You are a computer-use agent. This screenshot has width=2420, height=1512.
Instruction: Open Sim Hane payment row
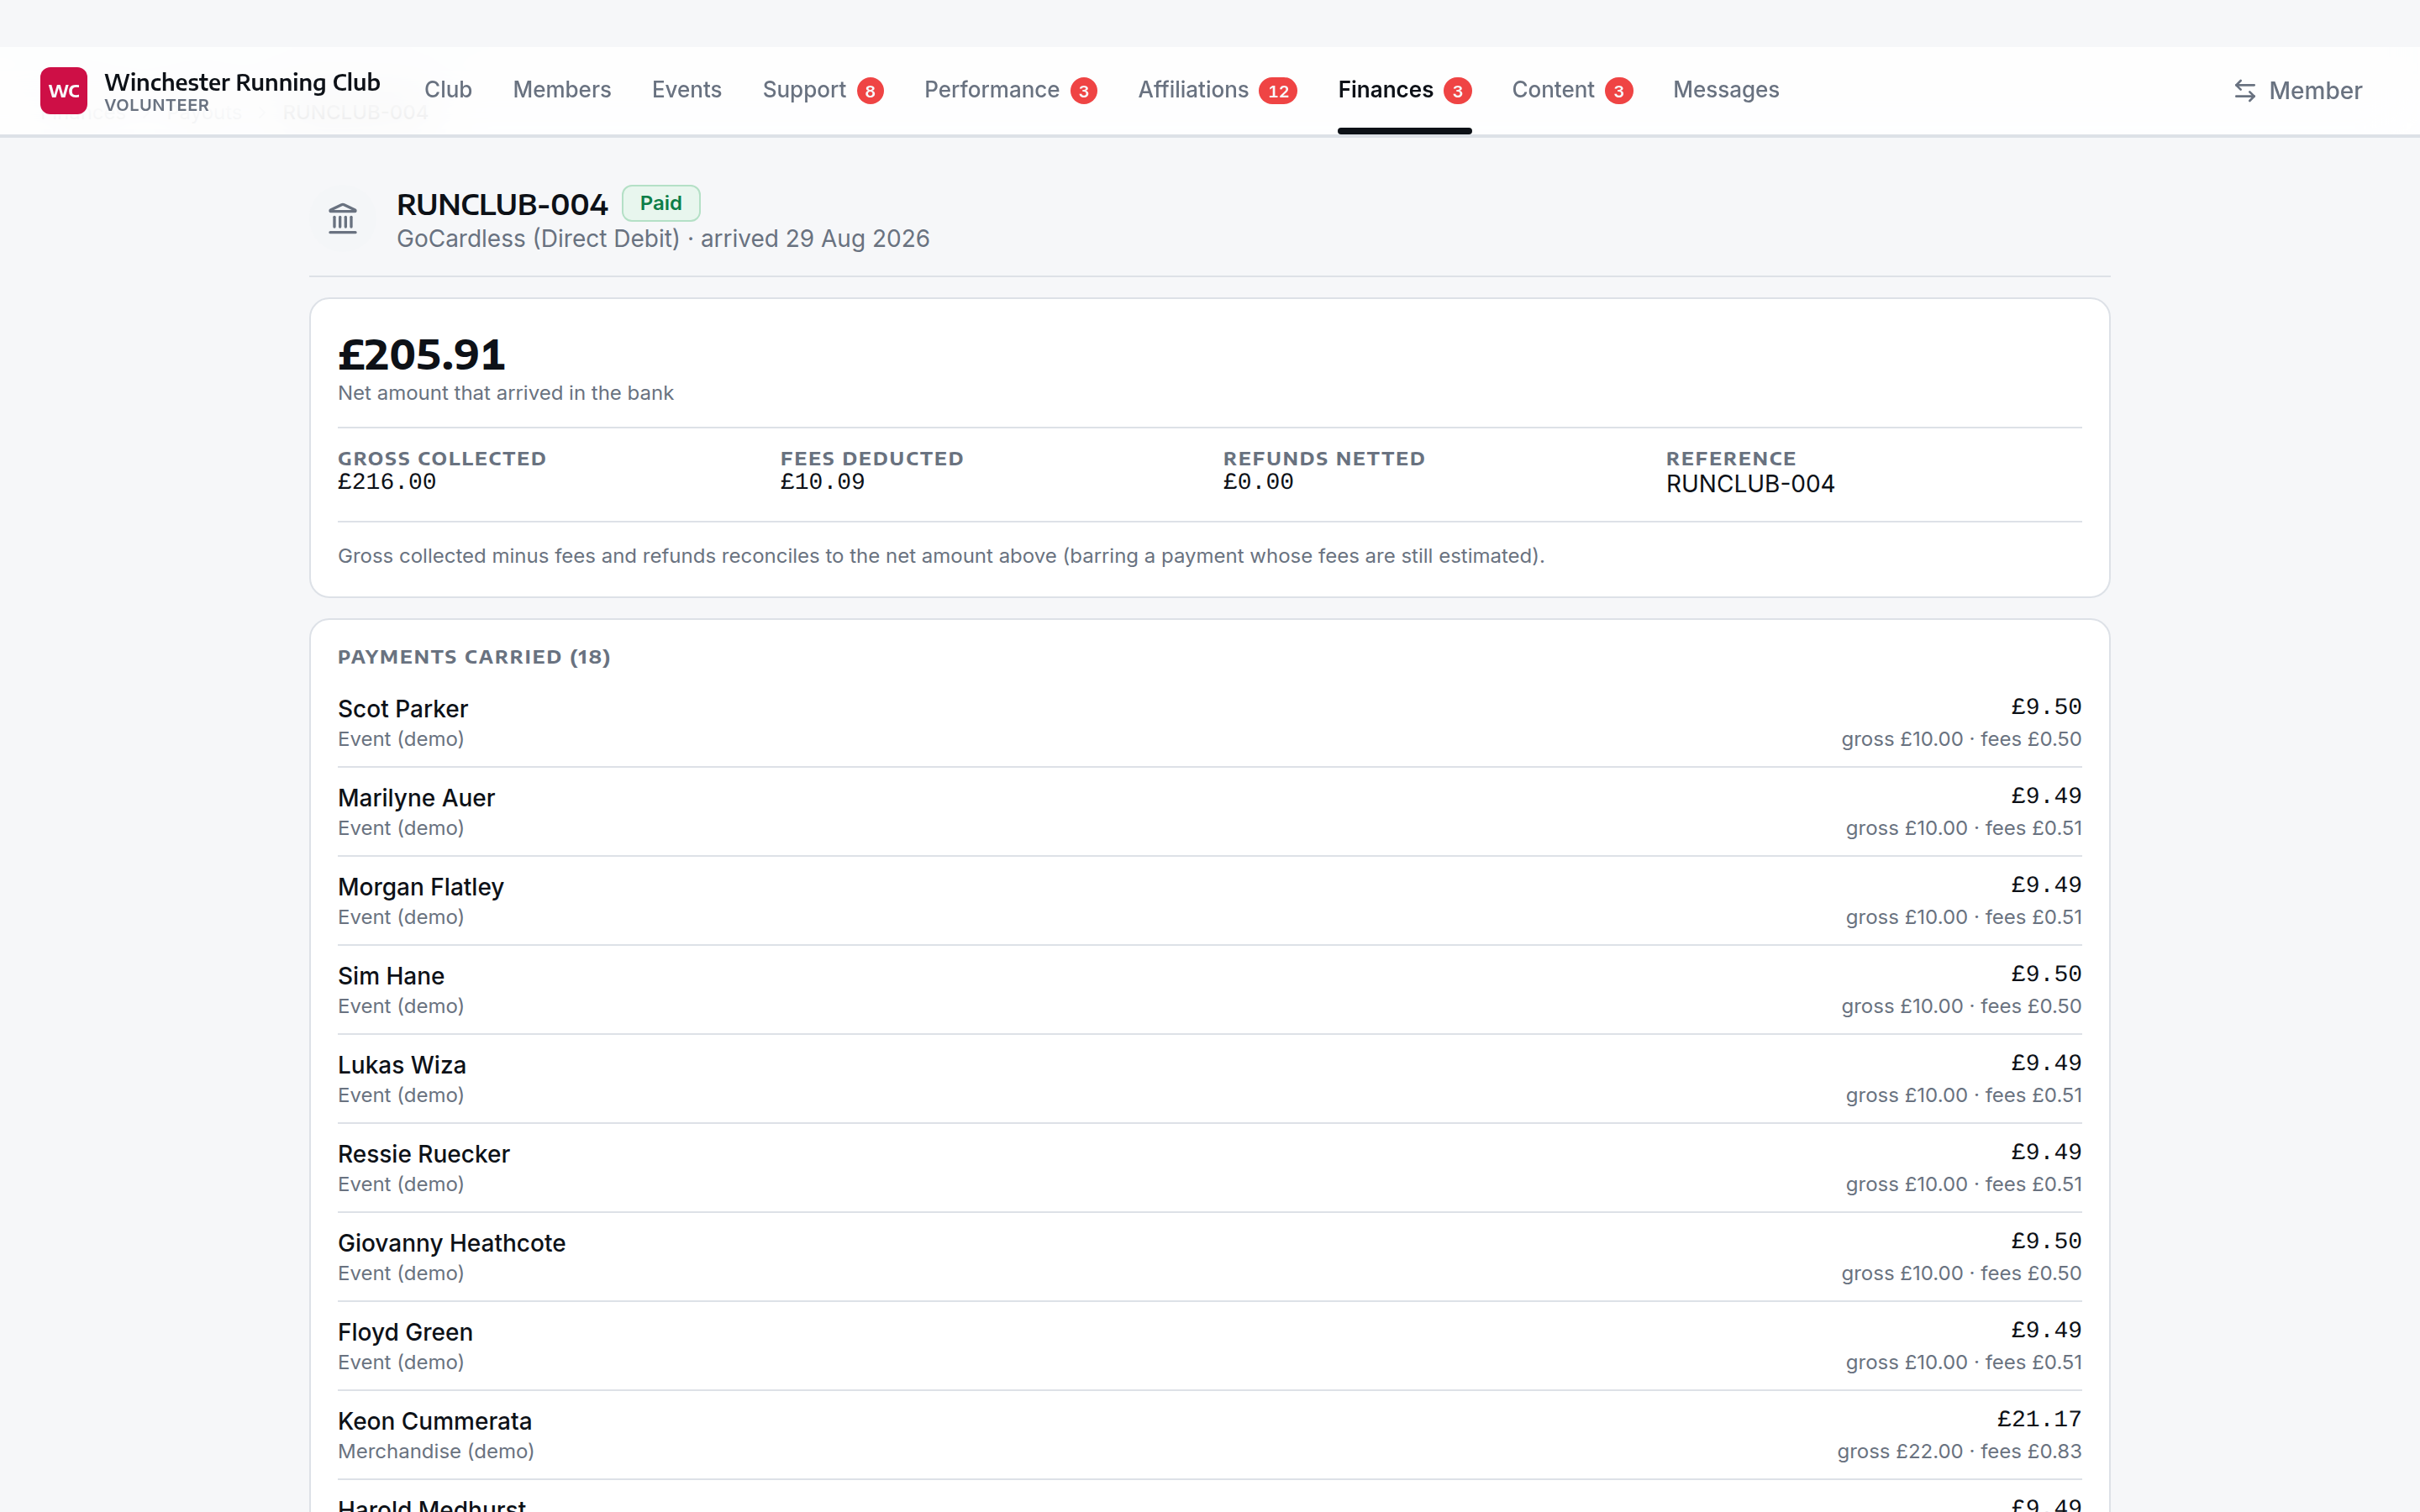[1210, 990]
